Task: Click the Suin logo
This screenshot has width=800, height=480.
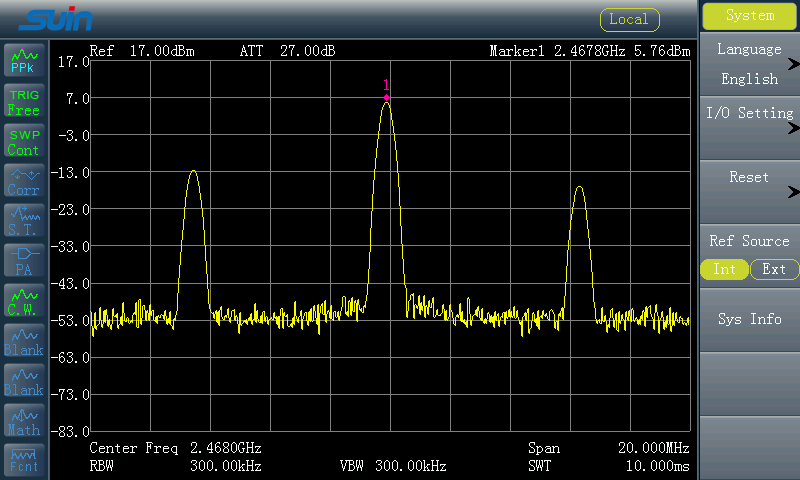Action: (58, 19)
